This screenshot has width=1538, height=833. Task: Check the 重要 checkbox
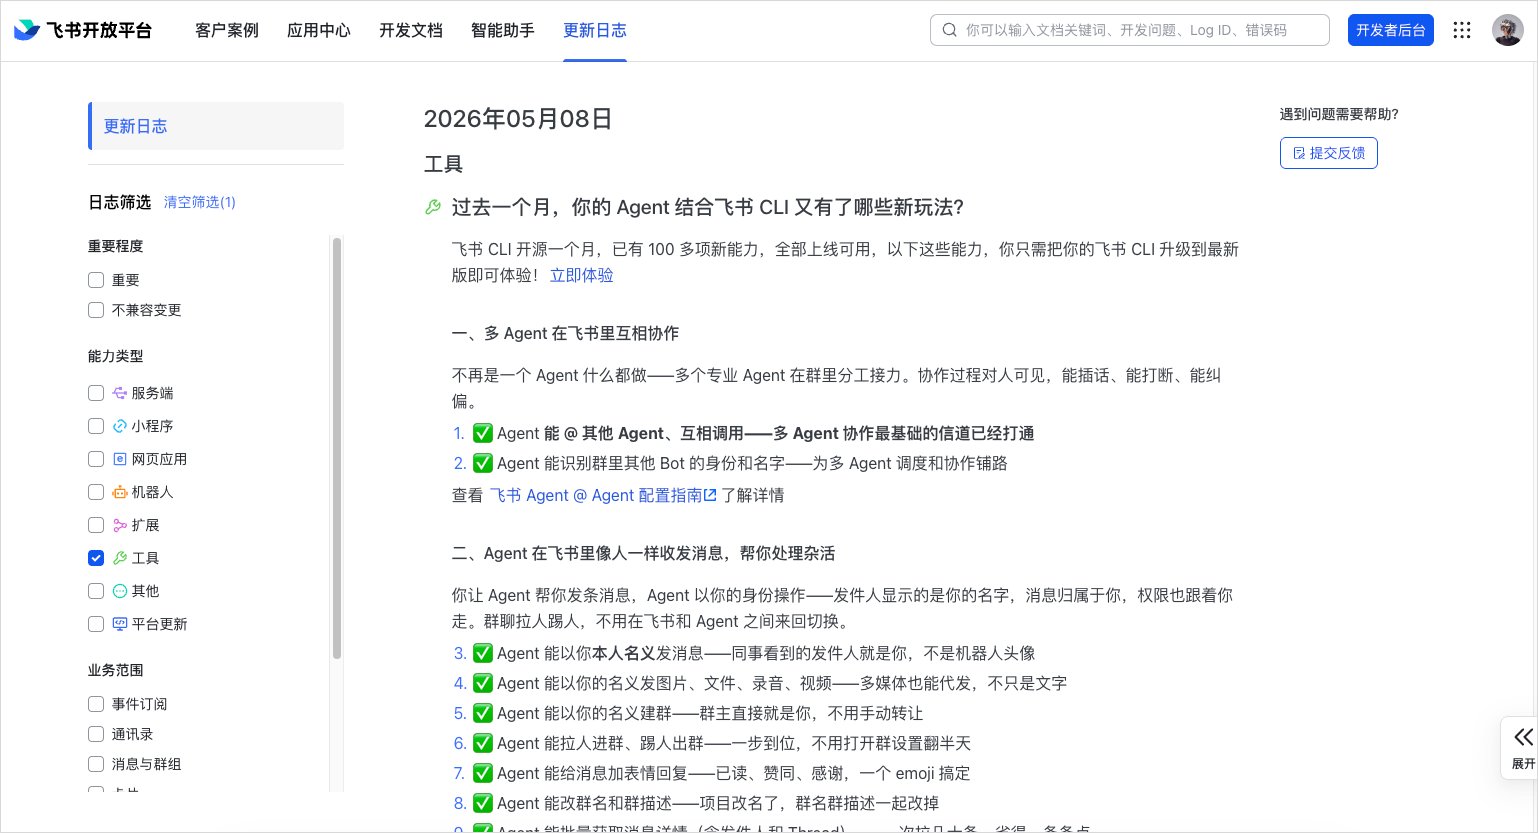pyautogui.click(x=96, y=280)
